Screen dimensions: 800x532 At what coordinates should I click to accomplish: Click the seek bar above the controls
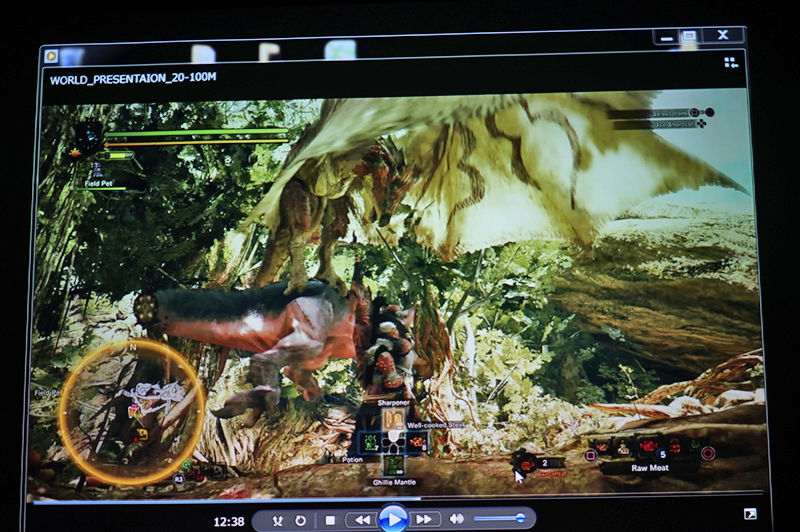click(400, 499)
